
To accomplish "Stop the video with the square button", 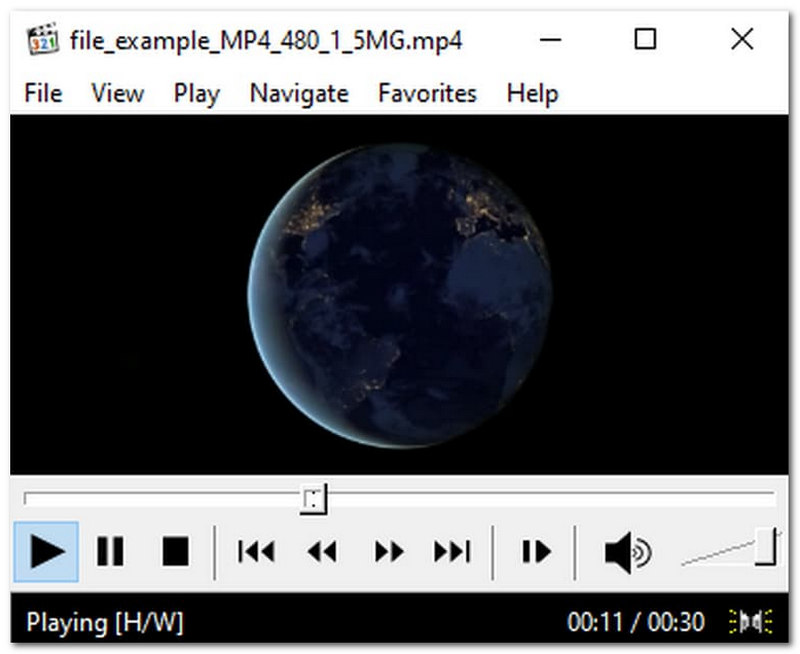I will click(x=175, y=552).
